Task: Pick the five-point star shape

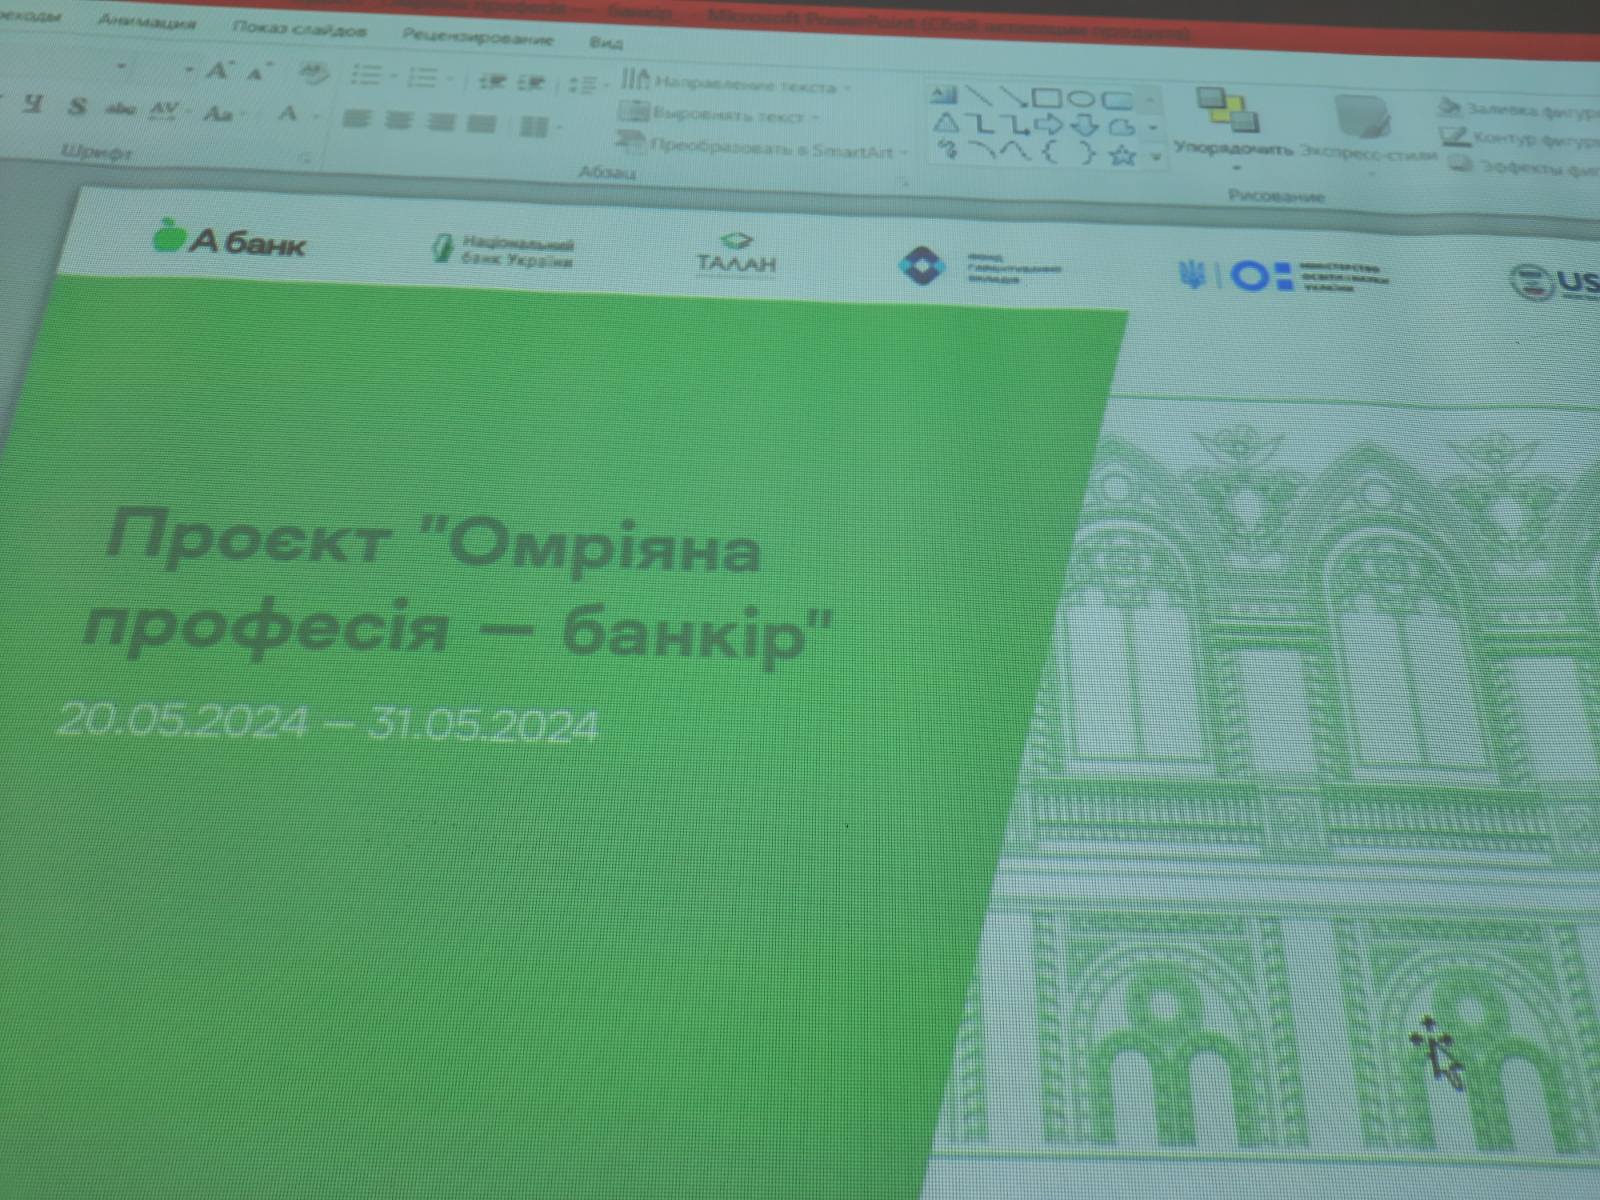Action: point(1122,155)
